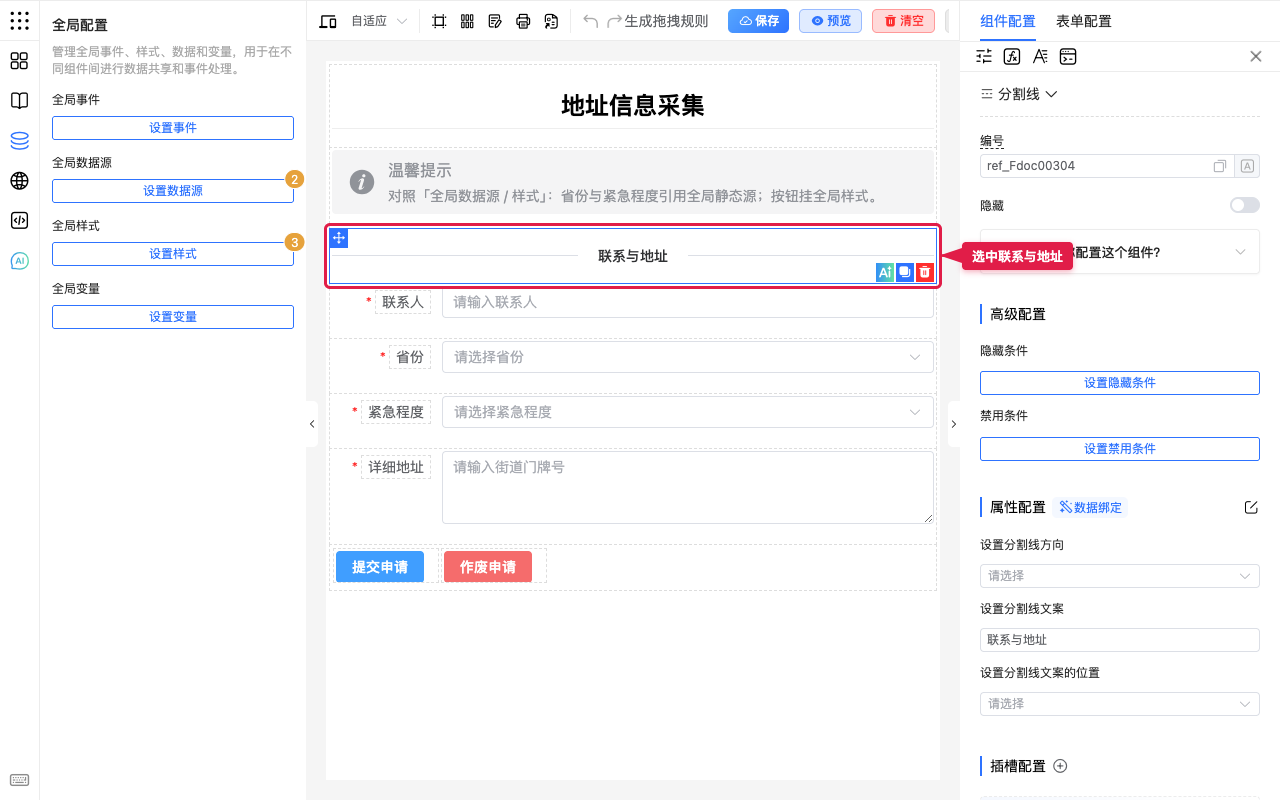Open the console terminal icon tab

(x=1068, y=57)
